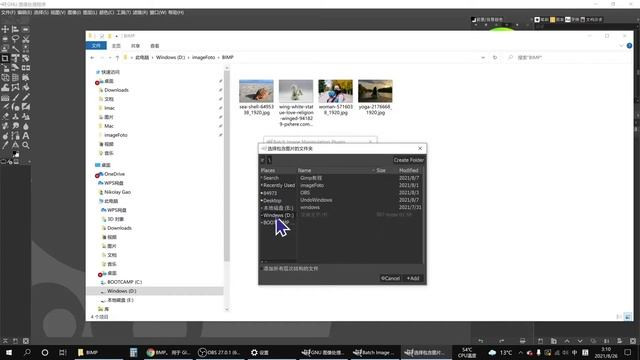Select Recently Used in Places list
The image size is (640, 360).
pyautogui.click(x=279, y=185)
